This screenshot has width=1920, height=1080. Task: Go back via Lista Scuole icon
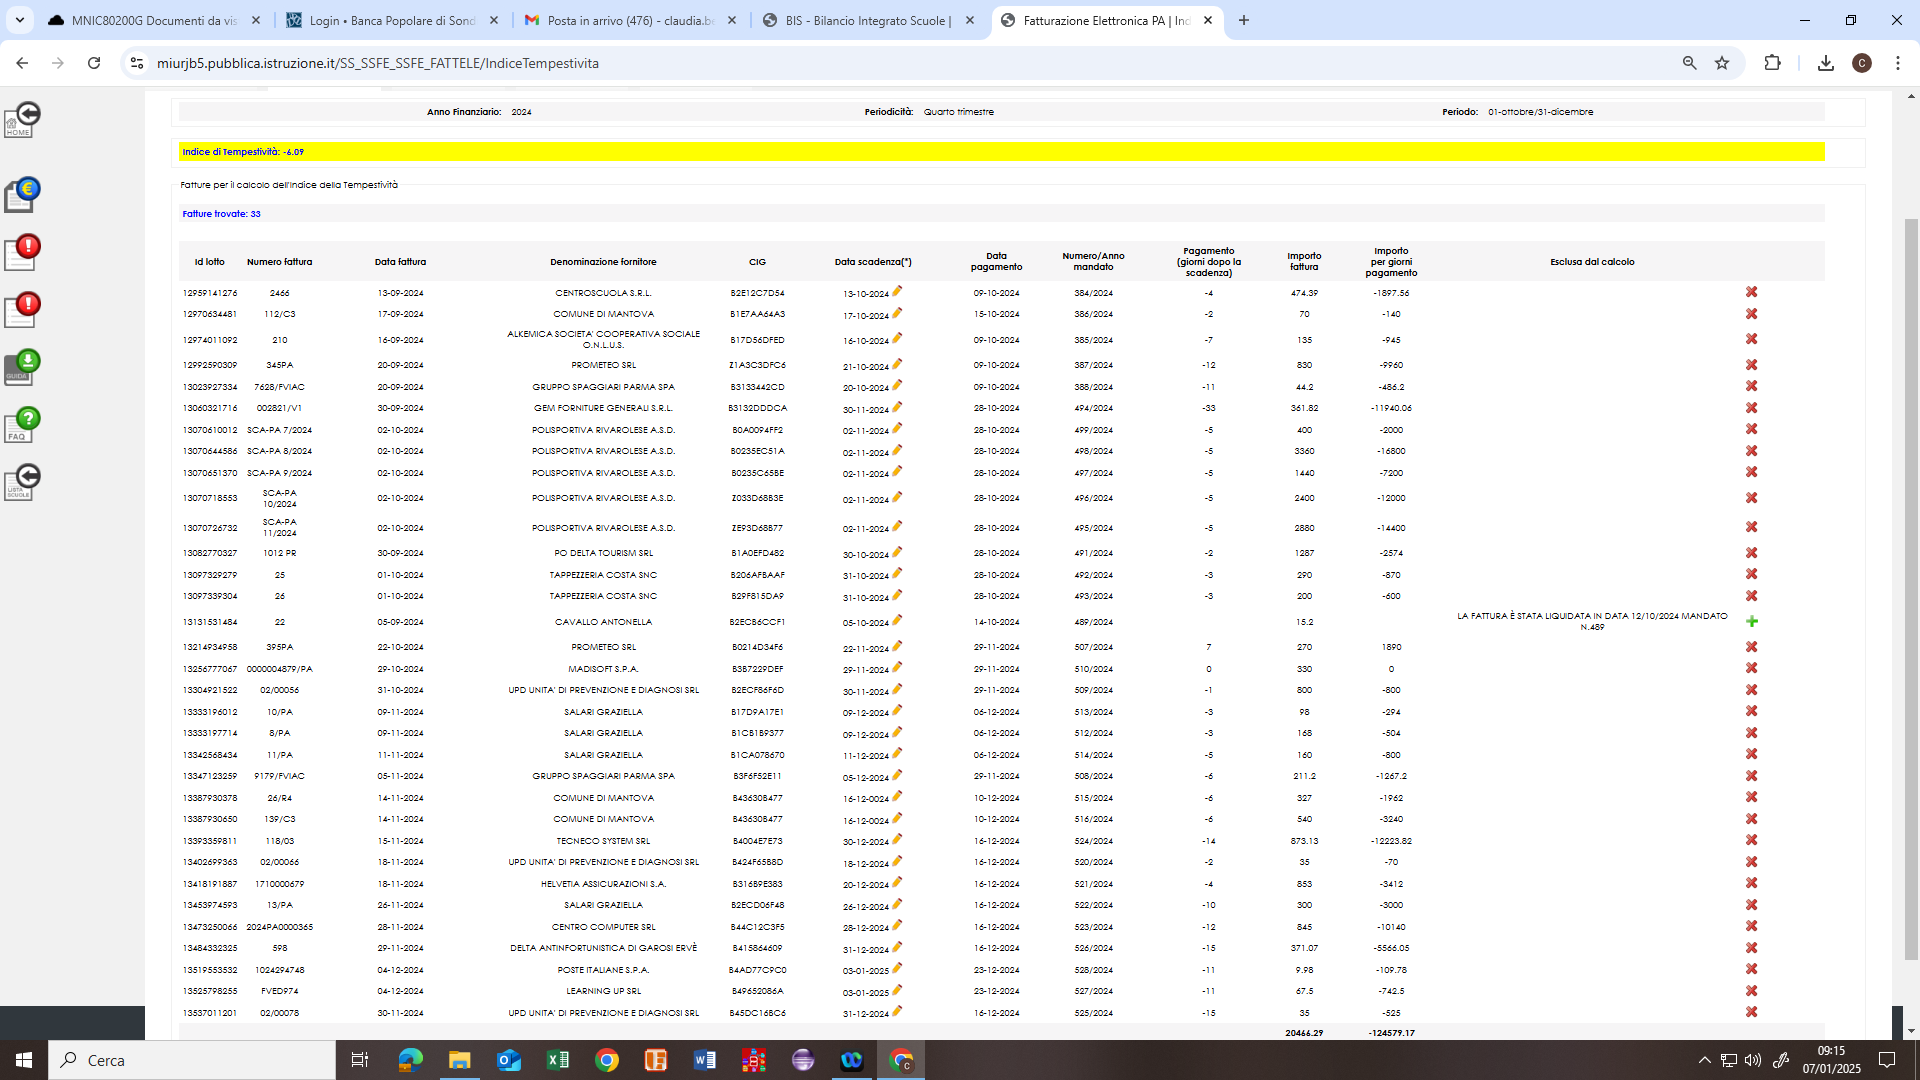(x=22, y=482)
